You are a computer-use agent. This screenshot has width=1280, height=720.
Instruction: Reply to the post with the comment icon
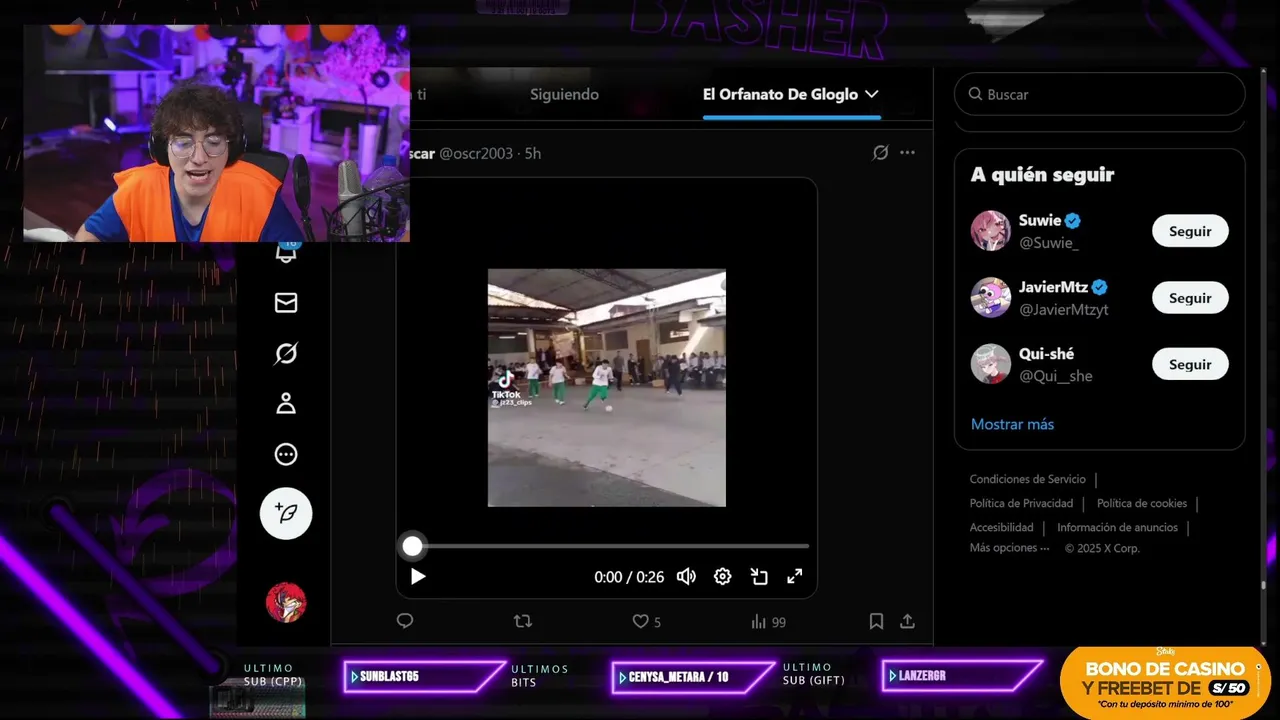pyautogui.click(x=405, y=621)
